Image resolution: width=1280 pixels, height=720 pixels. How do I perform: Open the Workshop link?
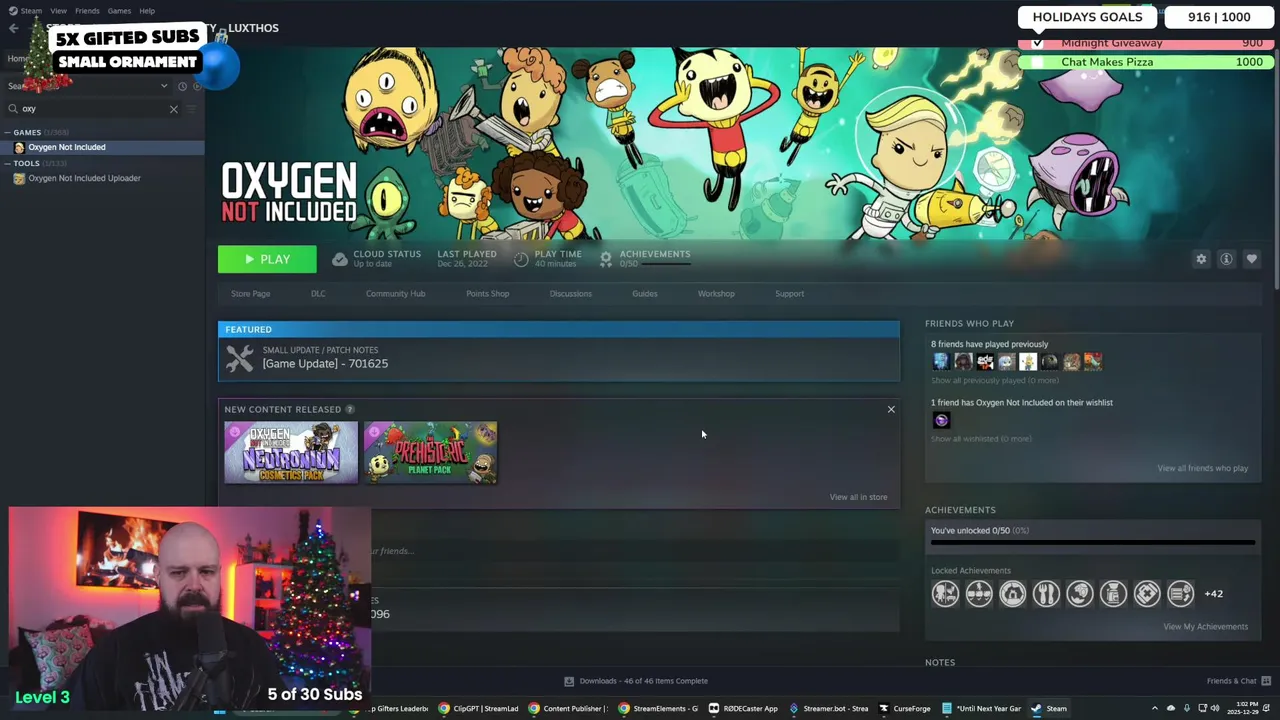coord(716,294)
